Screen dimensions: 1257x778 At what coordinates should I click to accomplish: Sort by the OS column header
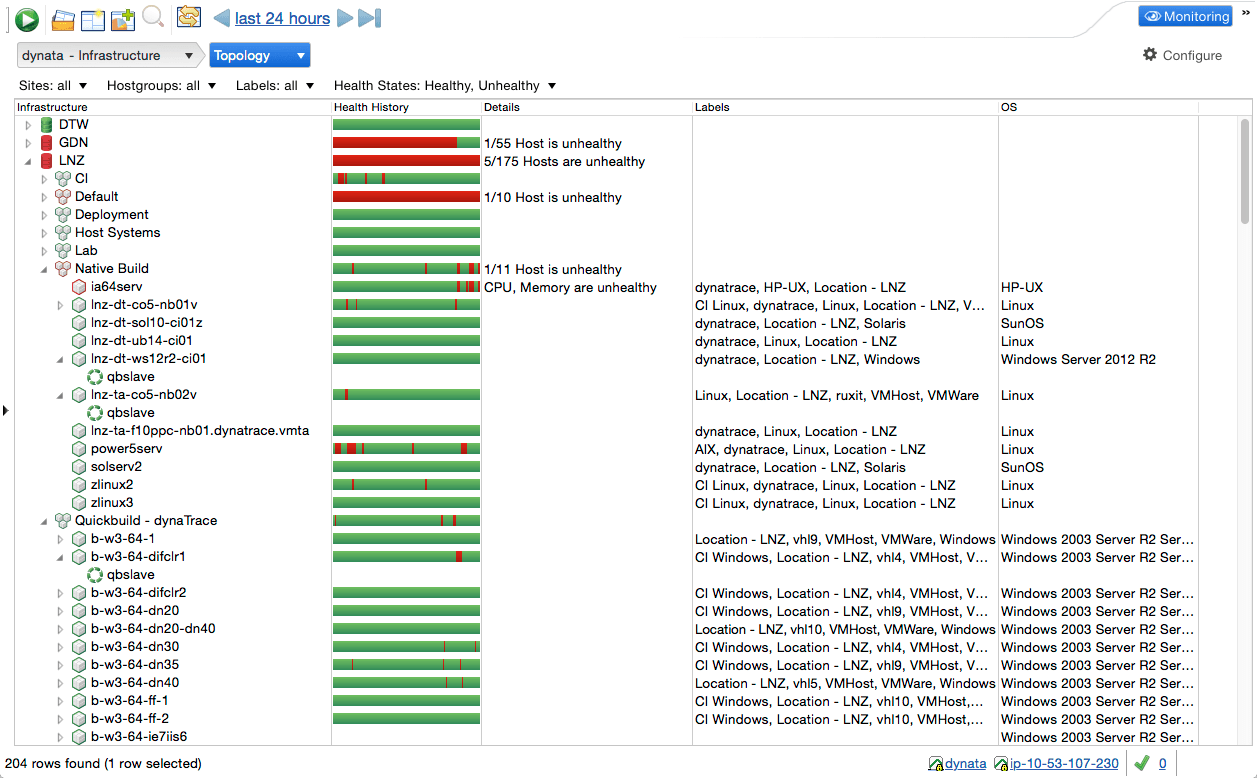1098,107
